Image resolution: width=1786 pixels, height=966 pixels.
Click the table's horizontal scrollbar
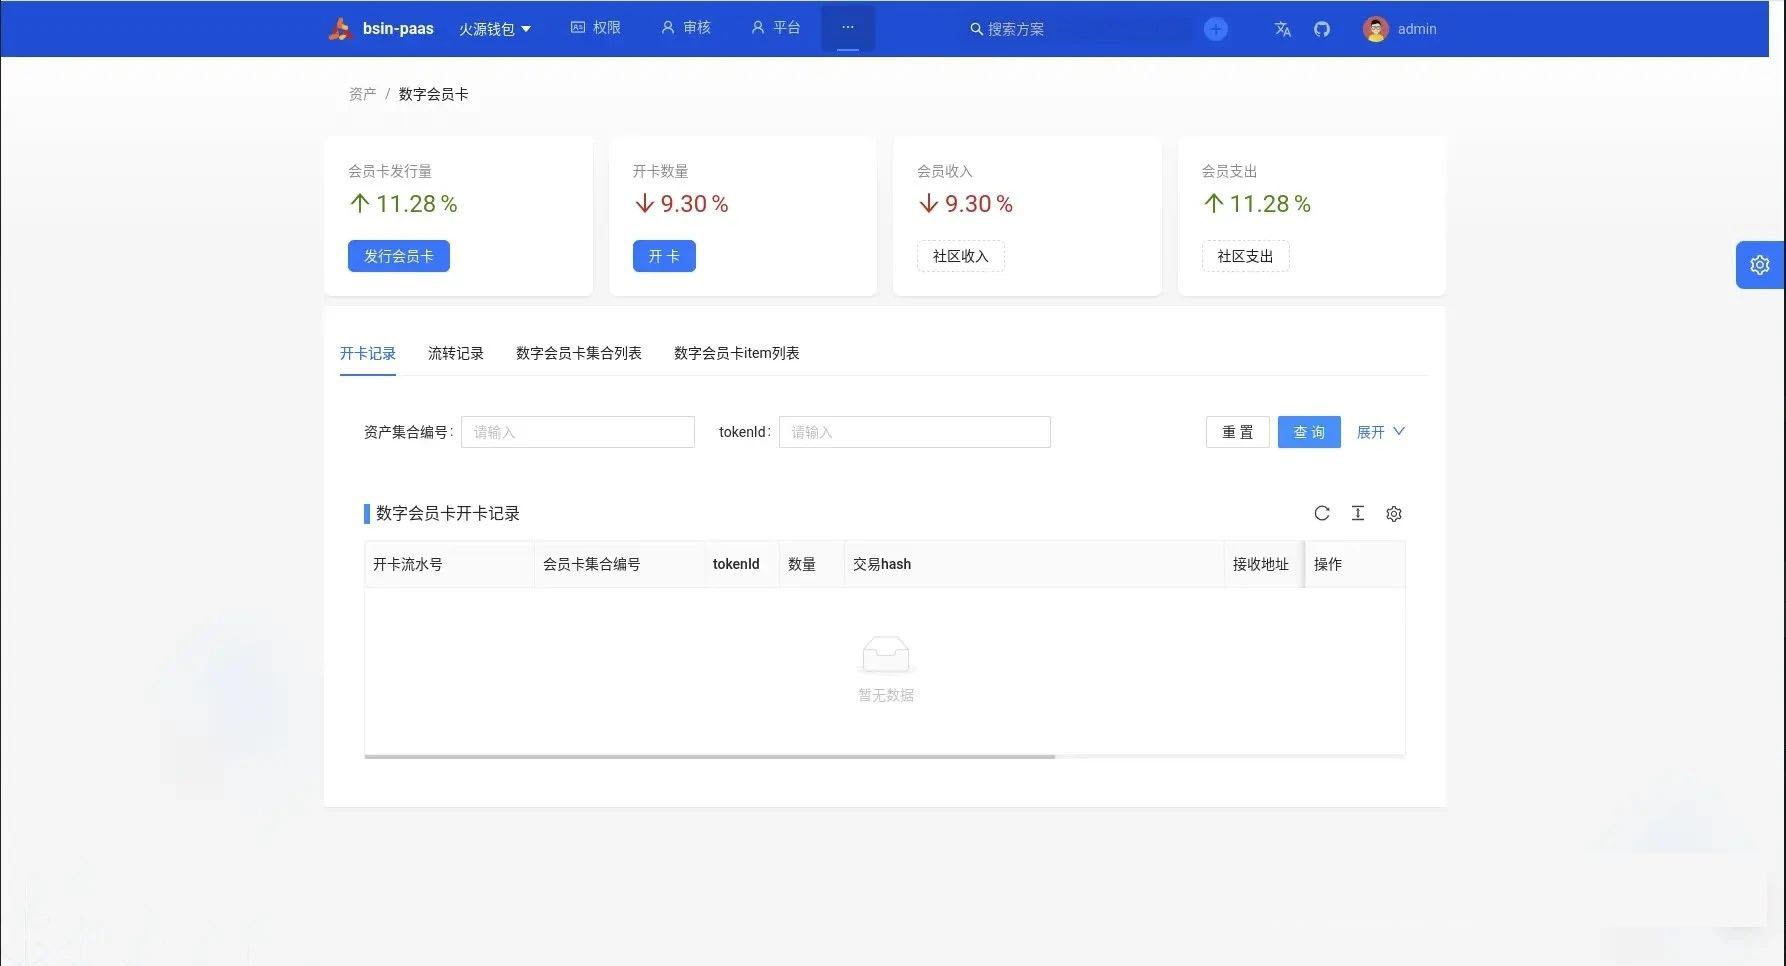[x=709, y=756]
